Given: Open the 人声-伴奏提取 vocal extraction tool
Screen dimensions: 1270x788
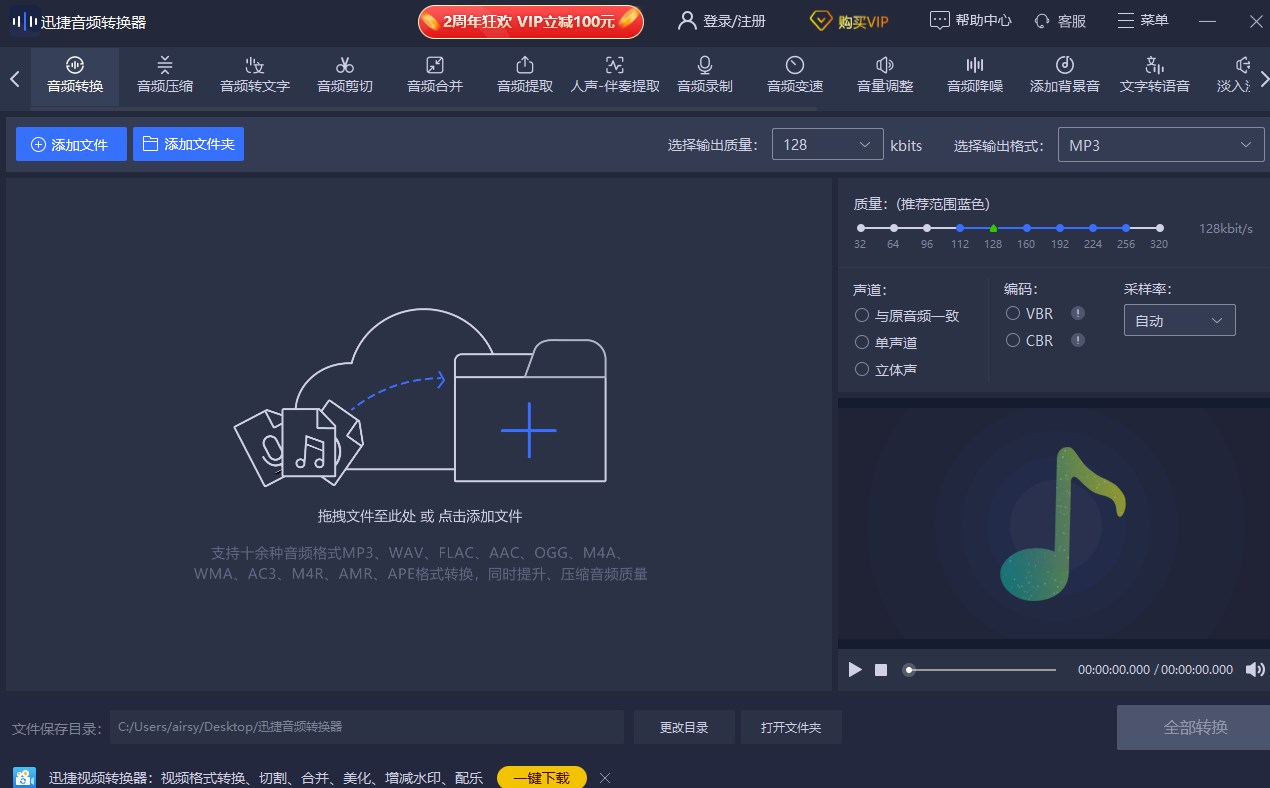Looking at the screenshot, I should coord(613,75).
